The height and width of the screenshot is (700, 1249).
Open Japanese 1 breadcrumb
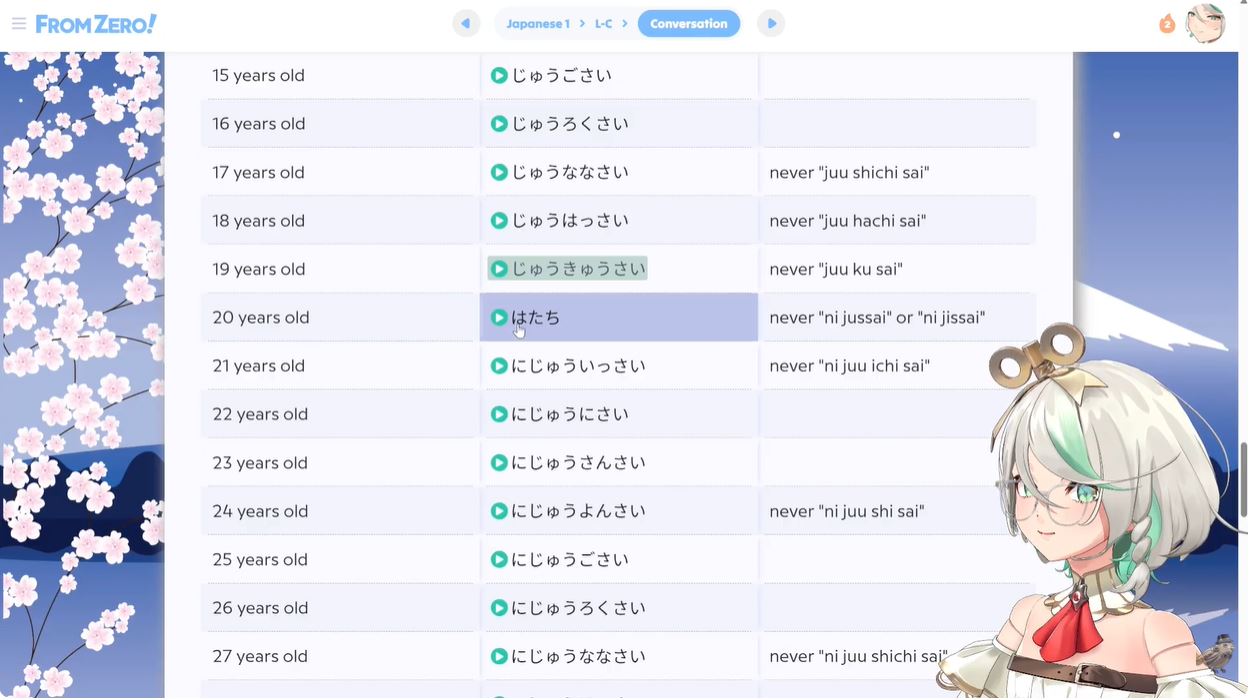[x=537, y=24]
